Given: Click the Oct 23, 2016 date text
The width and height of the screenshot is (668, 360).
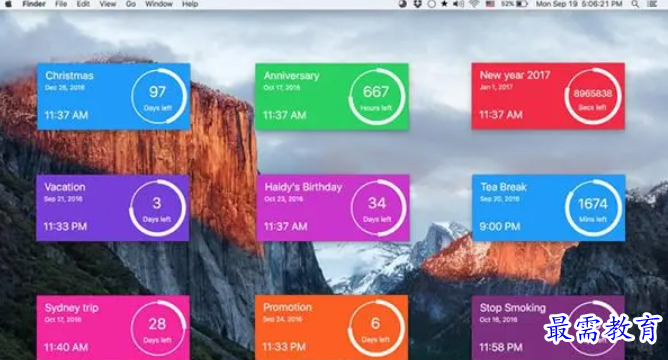Looking at the screenshot, I should pos(284,199).
